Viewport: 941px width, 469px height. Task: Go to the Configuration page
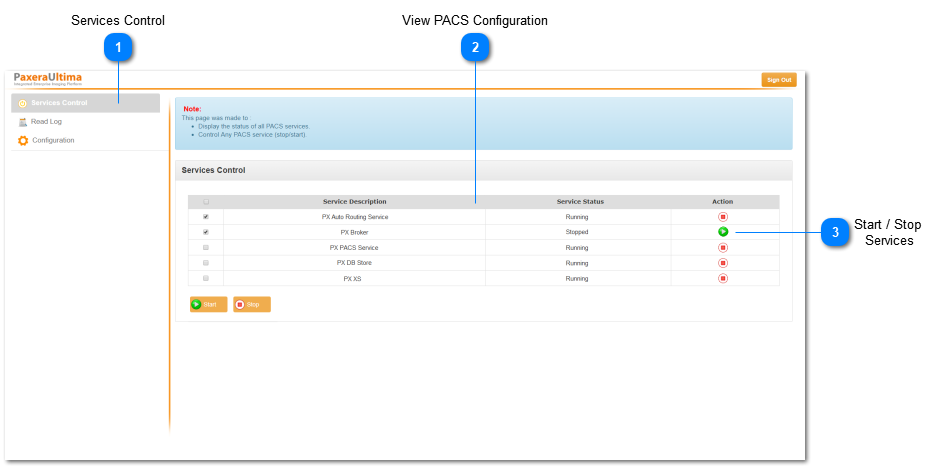(53, 141)
